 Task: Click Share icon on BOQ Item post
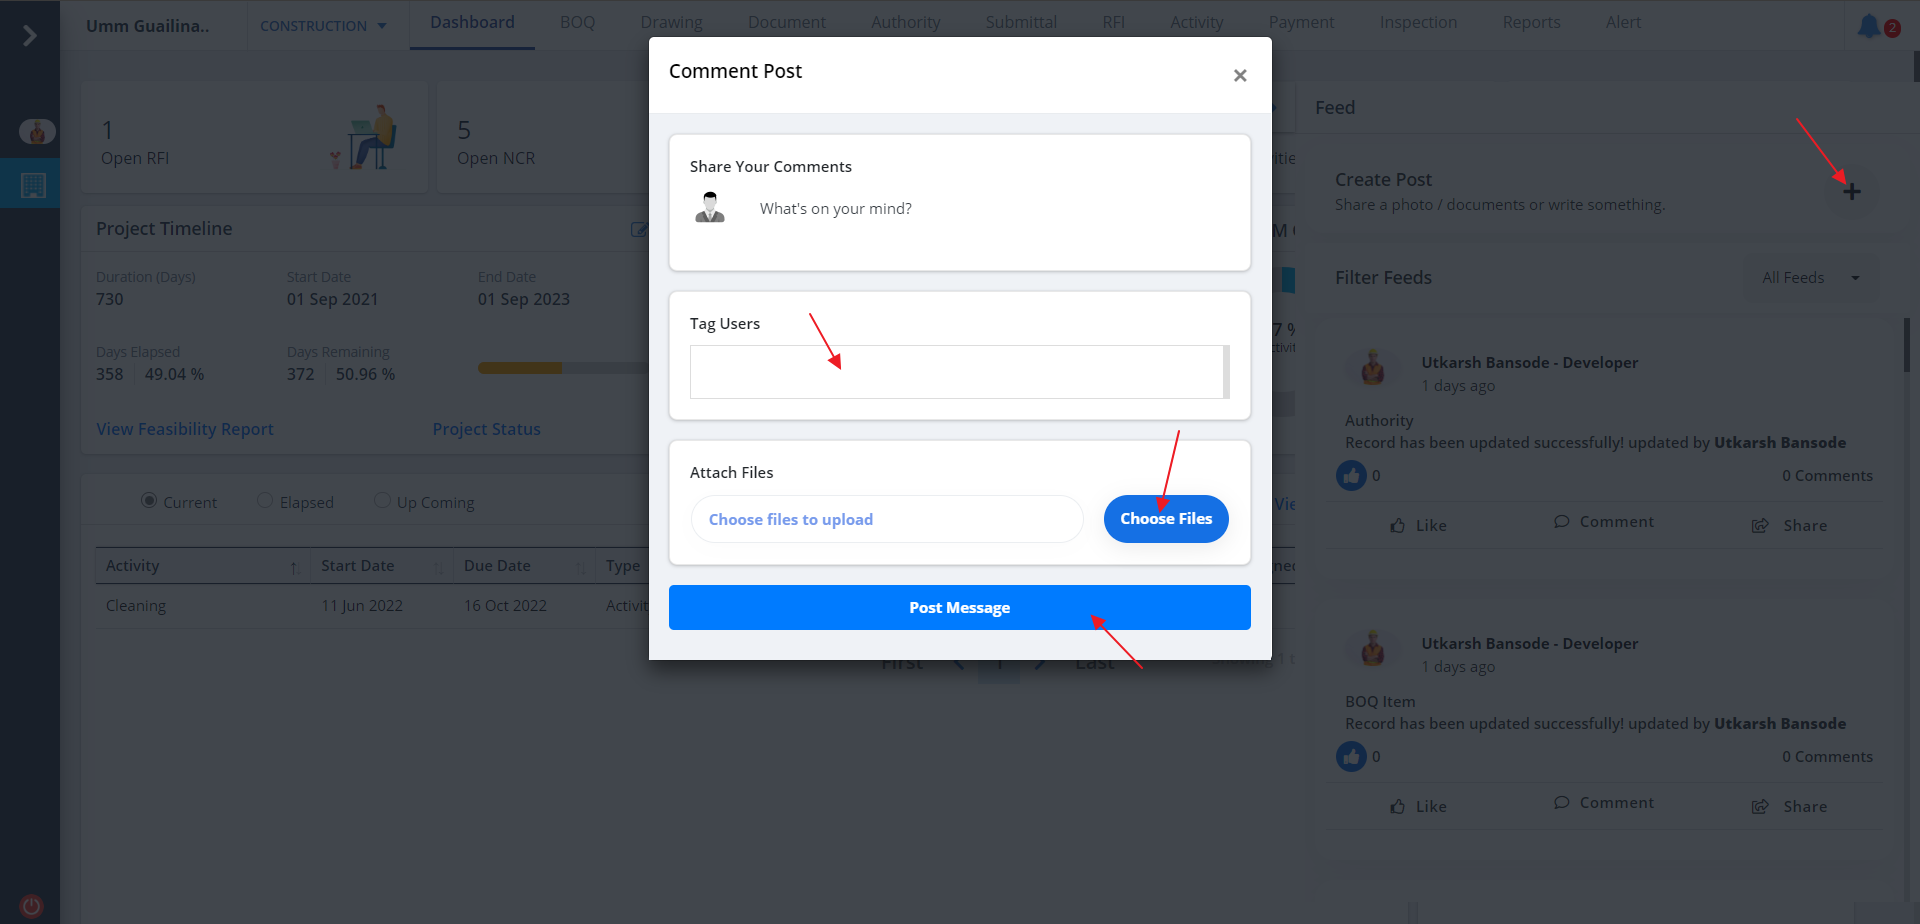coord(1760,807)
